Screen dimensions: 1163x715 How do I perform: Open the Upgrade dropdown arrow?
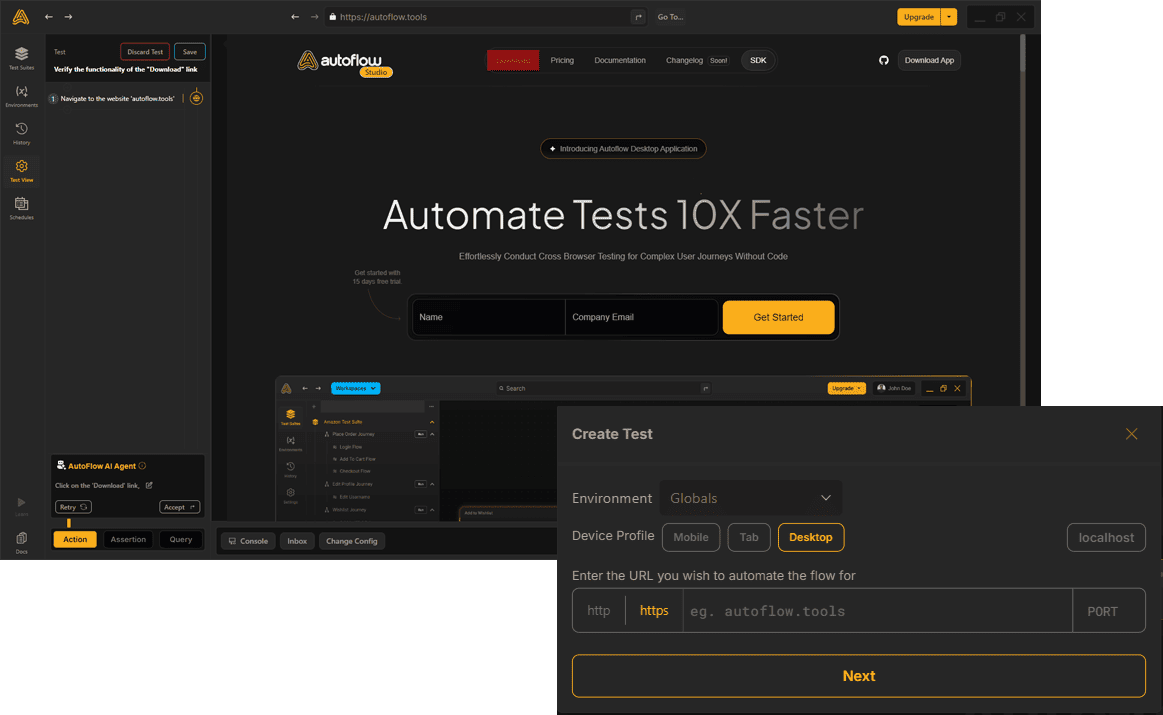point(949,16)
